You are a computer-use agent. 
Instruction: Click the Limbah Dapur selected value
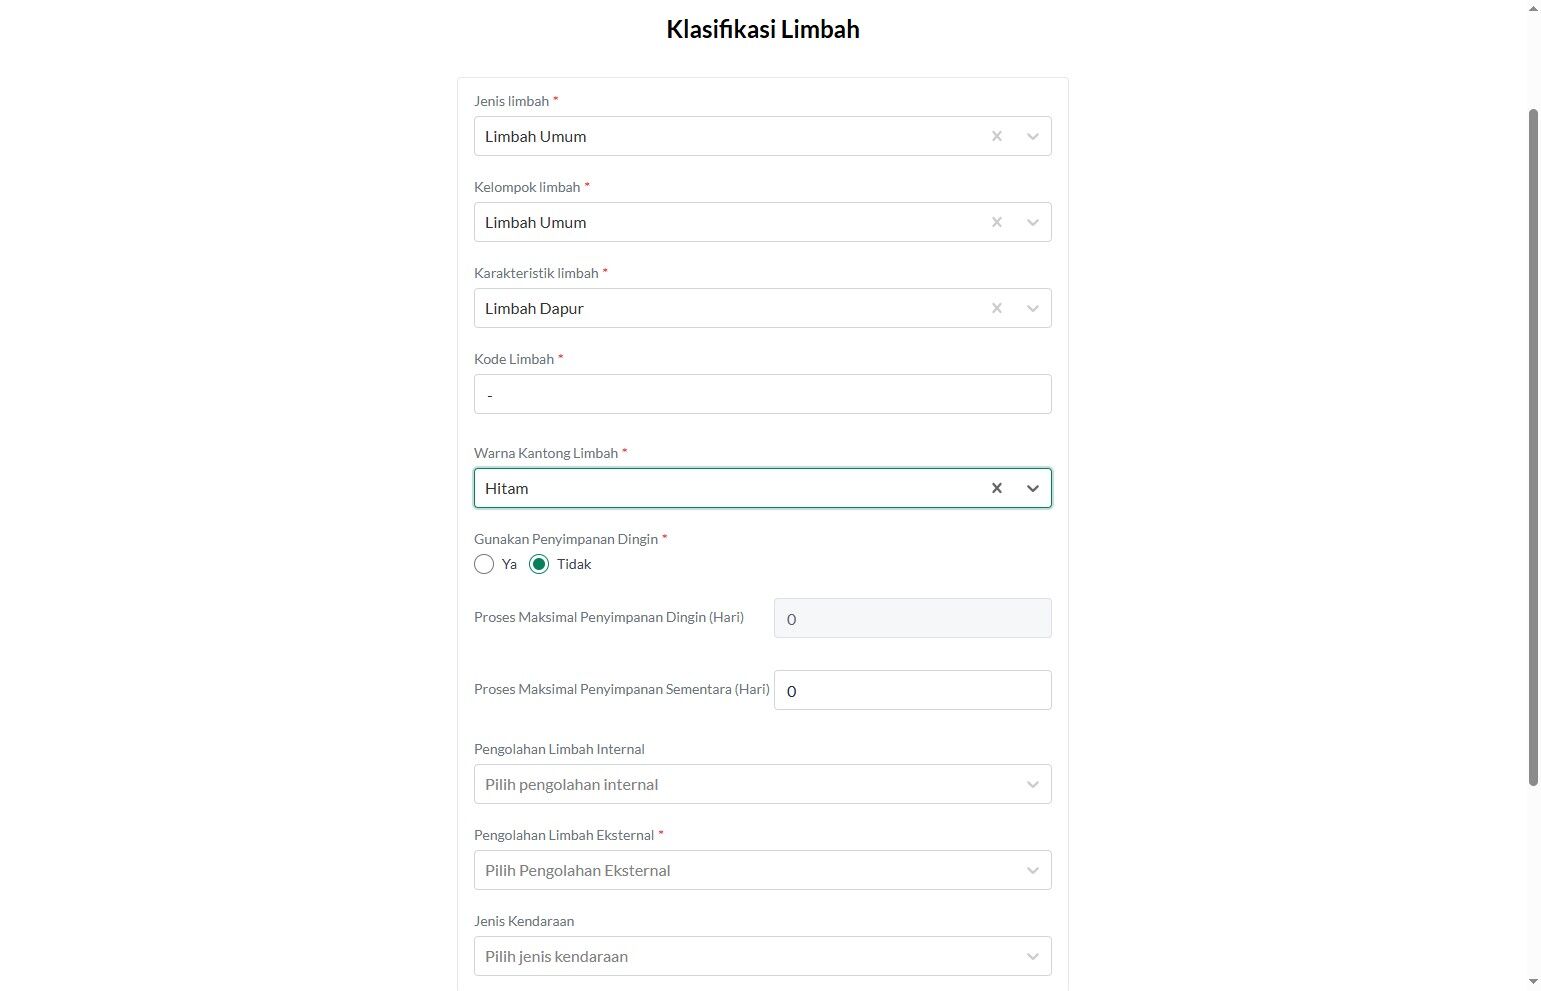(x=534, y=308)
